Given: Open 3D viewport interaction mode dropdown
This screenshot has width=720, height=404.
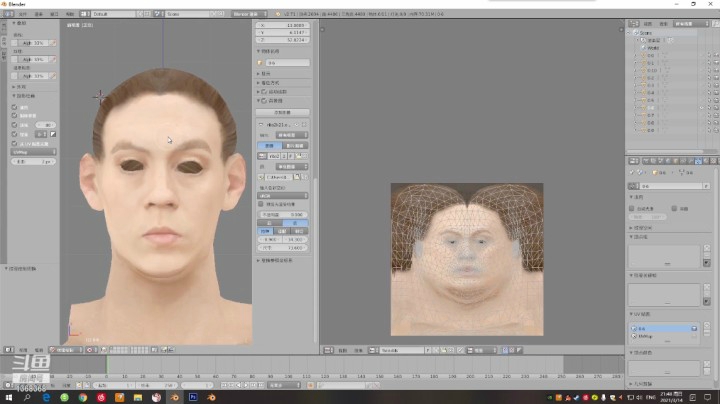Looking at the screenshot, I should [x=66, y=350].
